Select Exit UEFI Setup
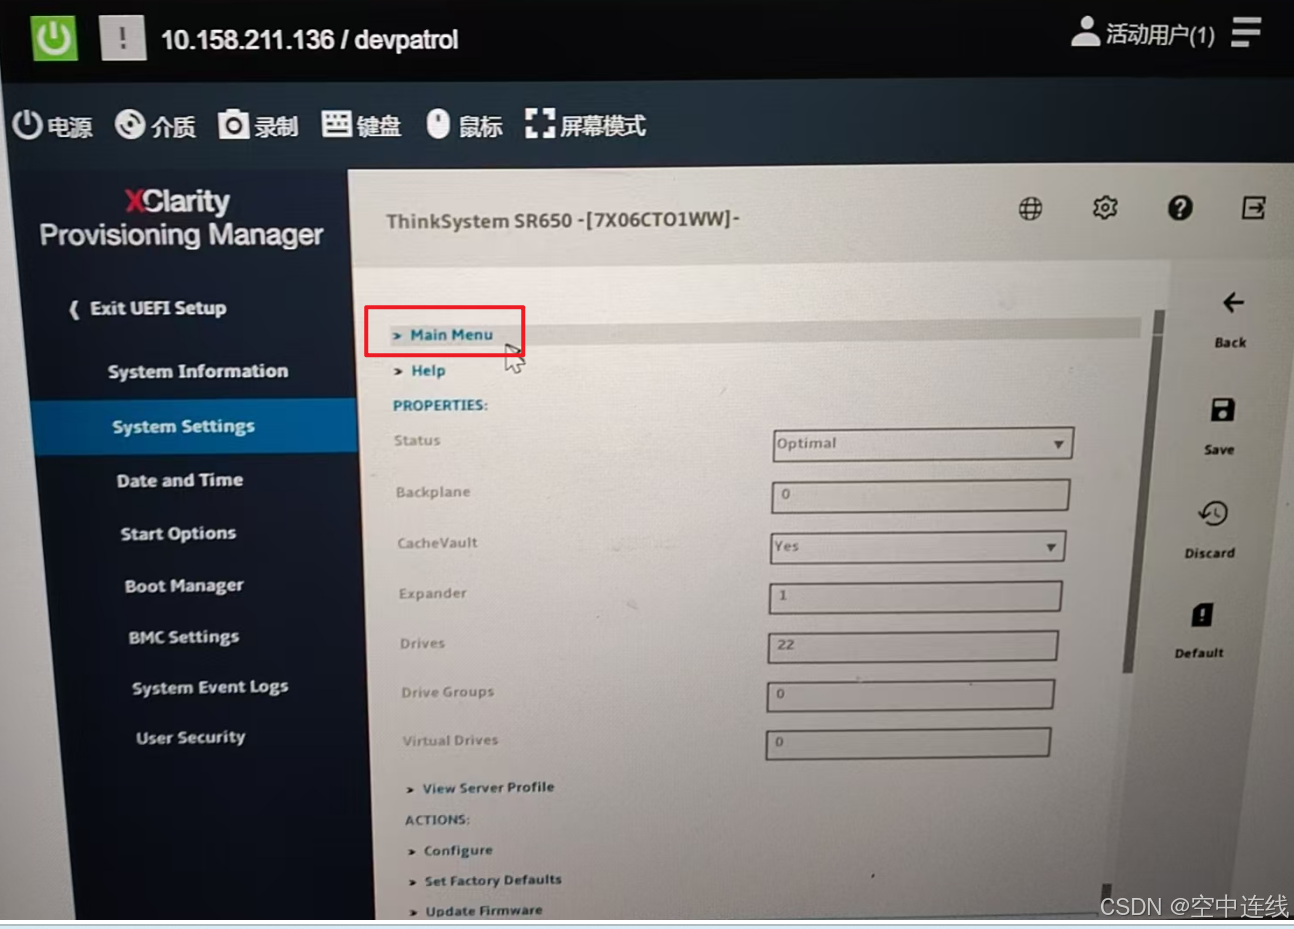The height and width of the screenshot is (929, 1294). 148,308
